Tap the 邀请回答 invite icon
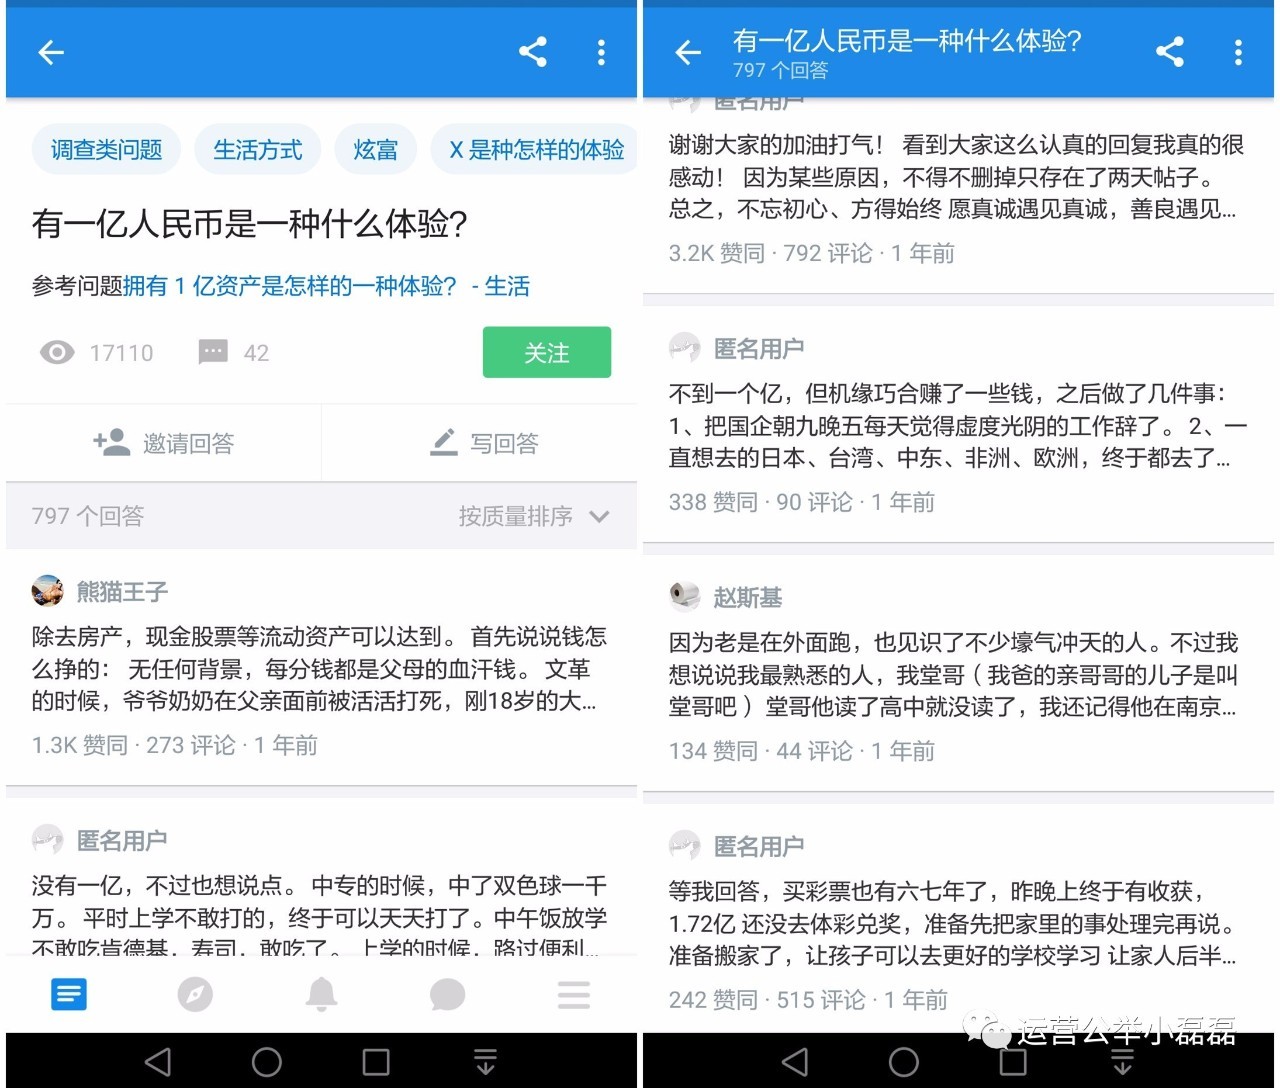 pyautogui.click(x=110, y=443)
